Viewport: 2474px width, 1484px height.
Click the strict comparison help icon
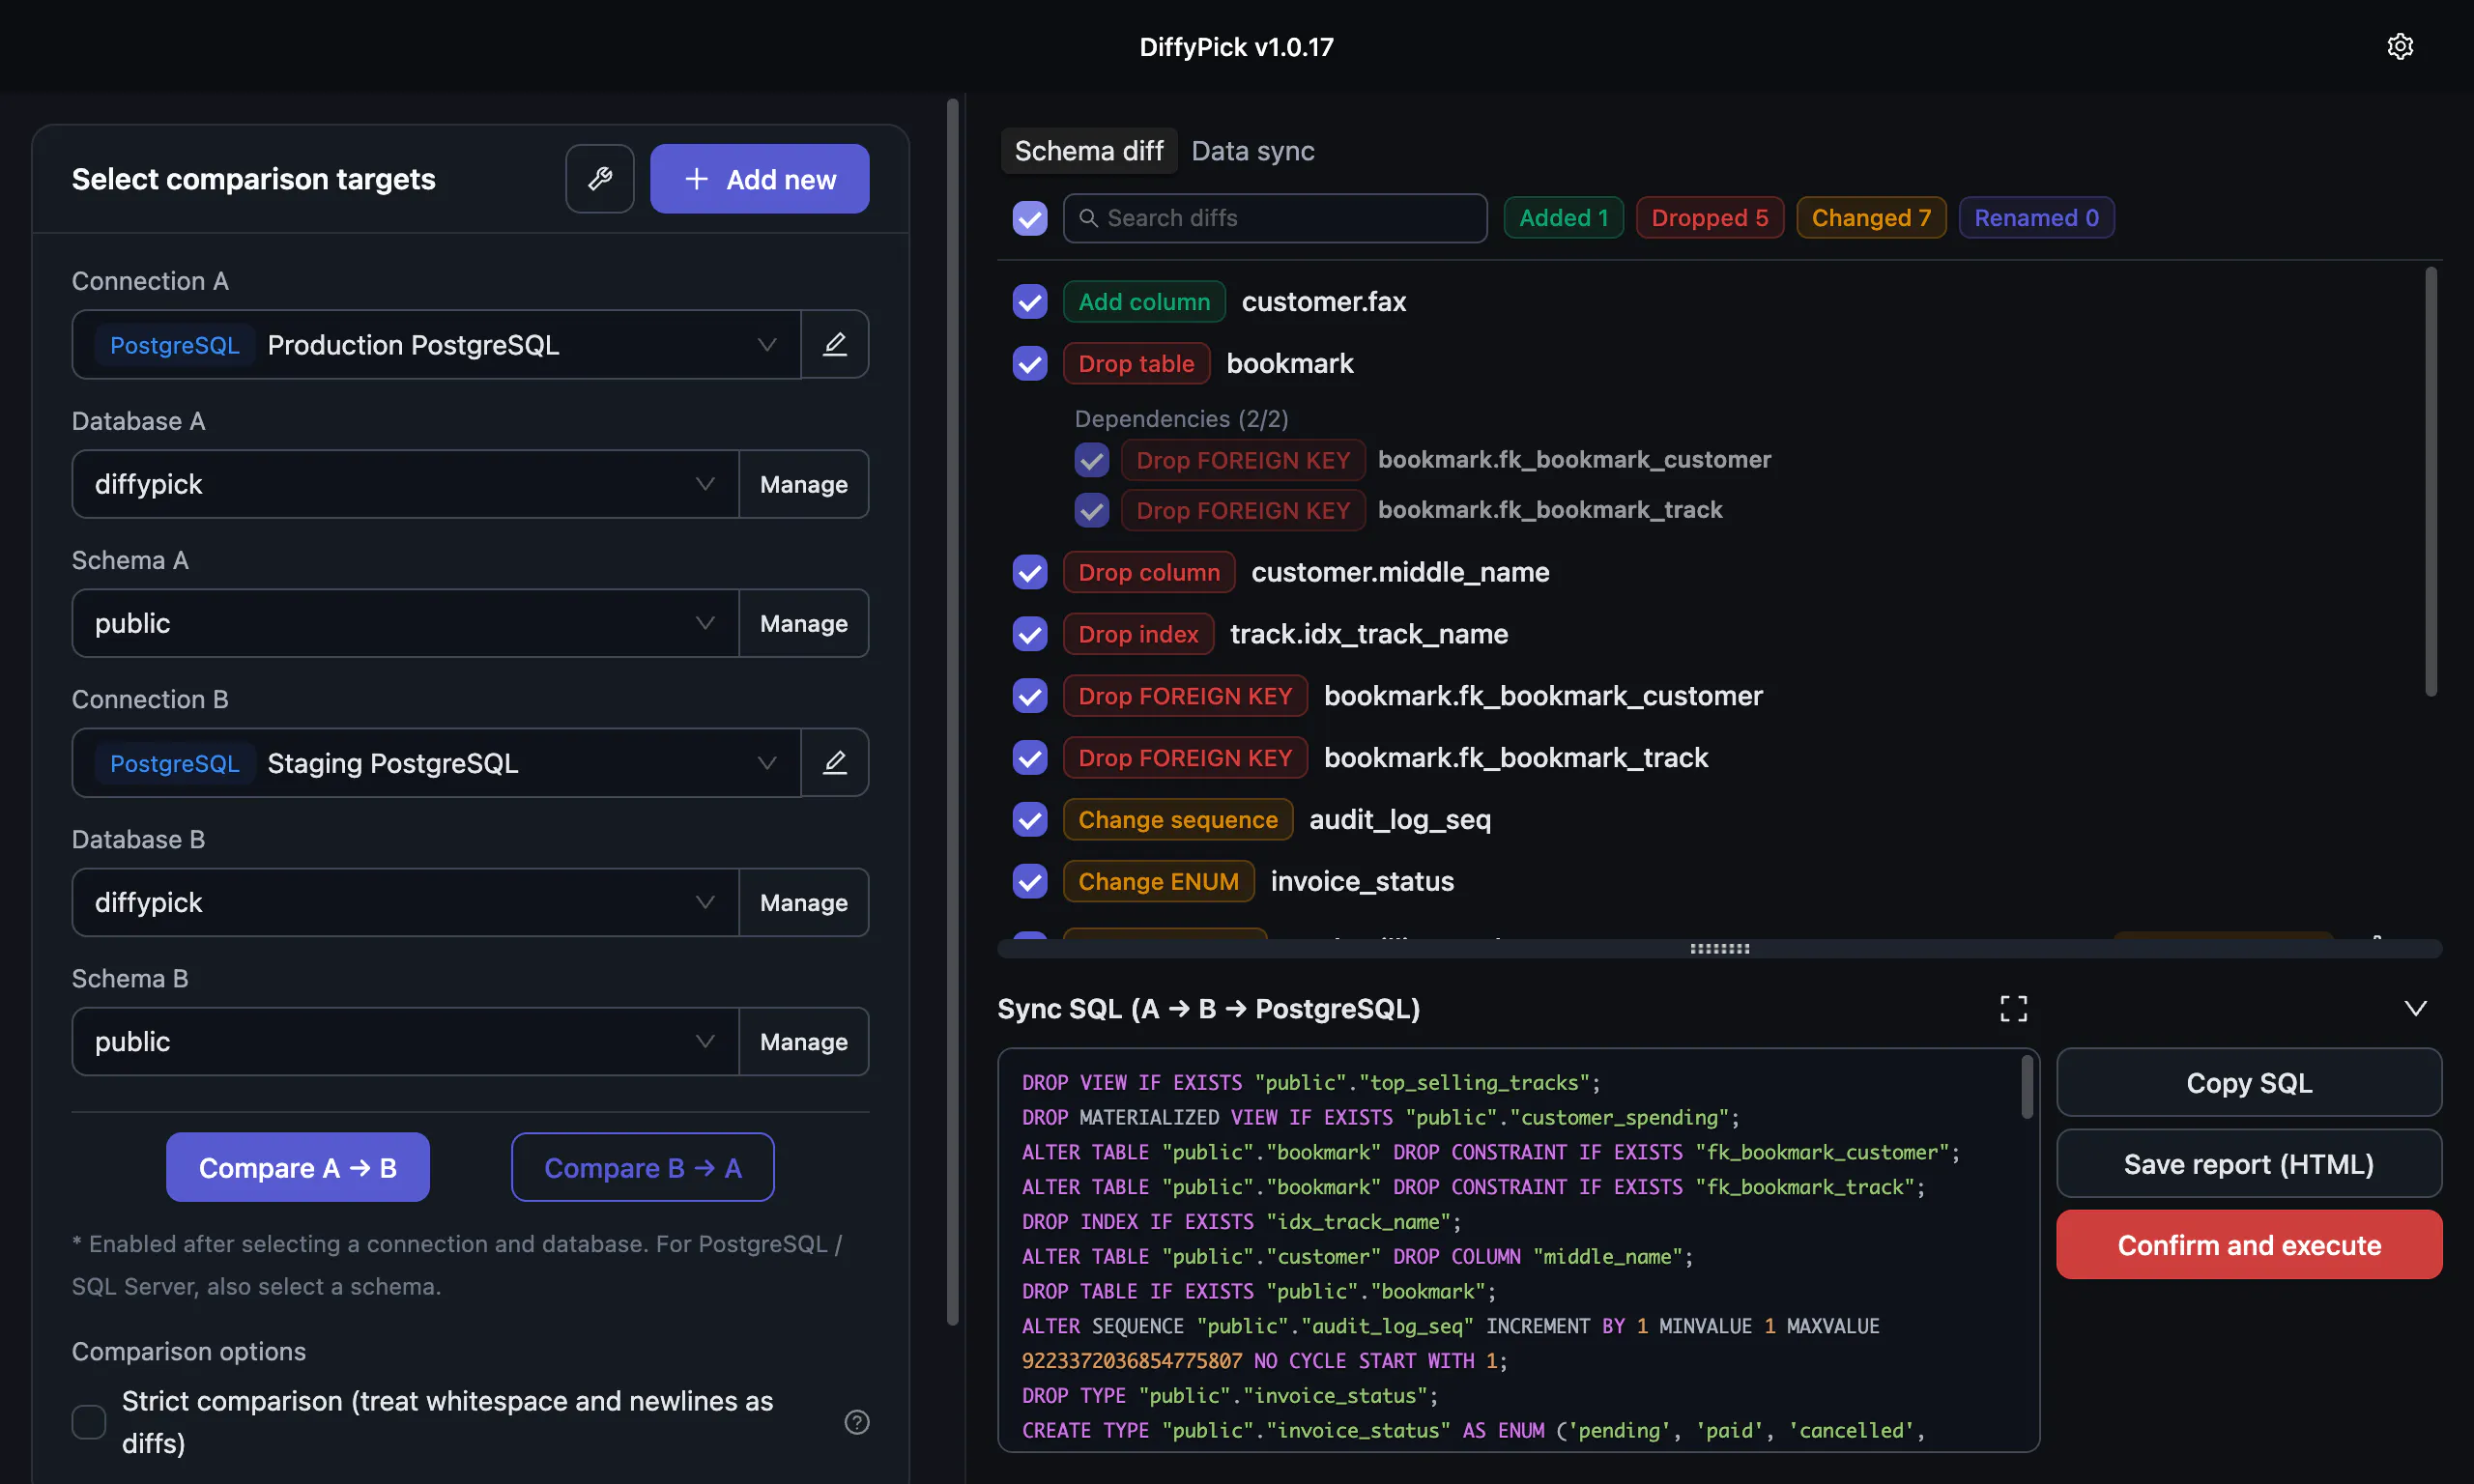857,1422
